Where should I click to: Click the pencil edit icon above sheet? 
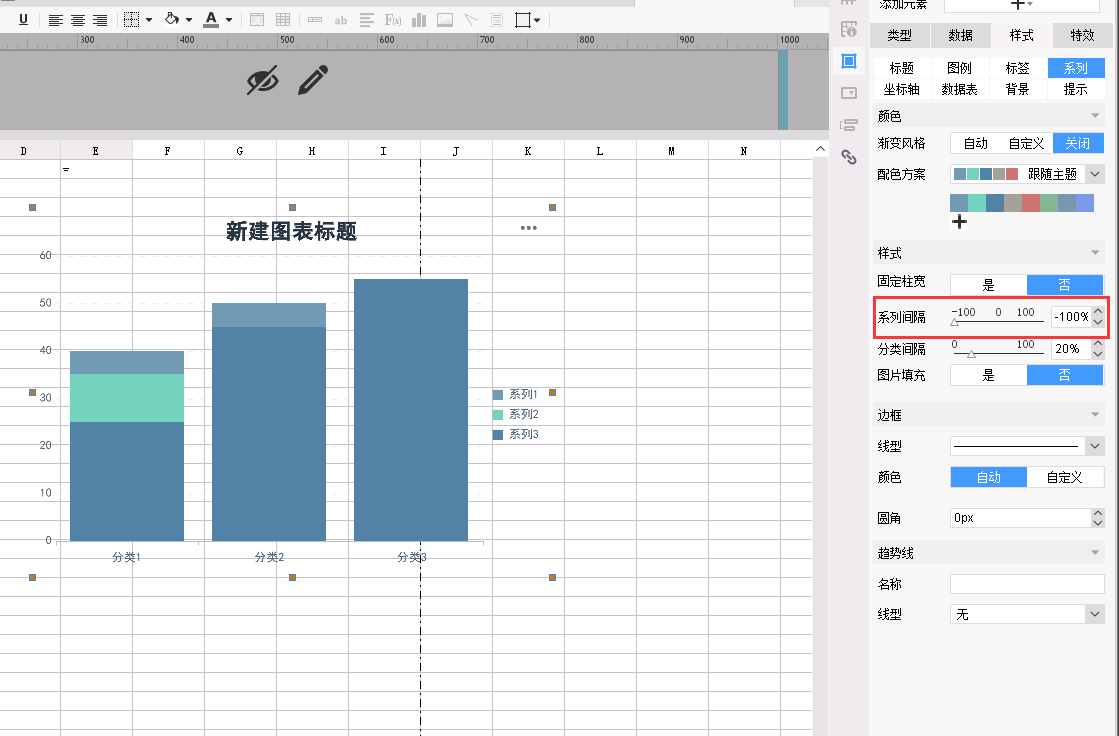coord(313,80)
